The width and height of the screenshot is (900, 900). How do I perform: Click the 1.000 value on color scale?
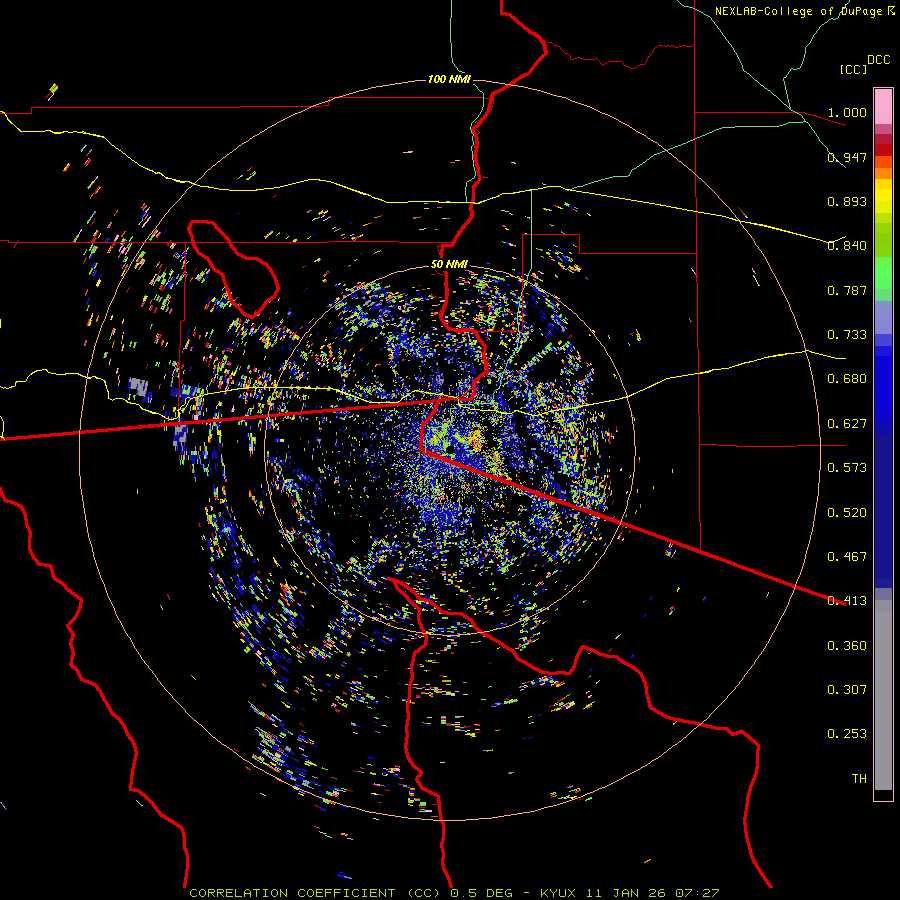(x=847, y=112)
